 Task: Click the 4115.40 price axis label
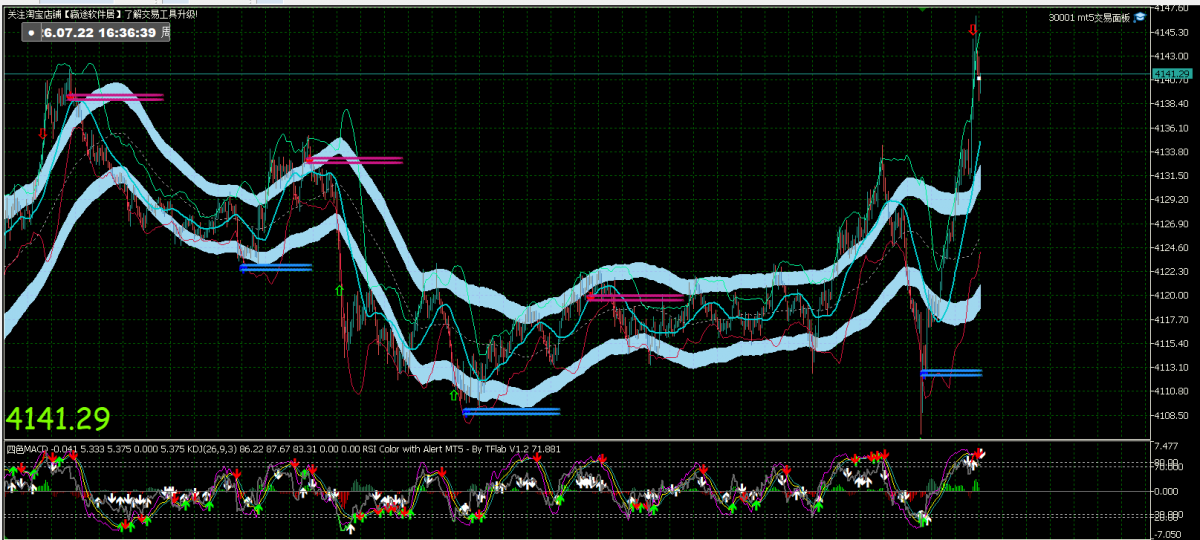1172,344
